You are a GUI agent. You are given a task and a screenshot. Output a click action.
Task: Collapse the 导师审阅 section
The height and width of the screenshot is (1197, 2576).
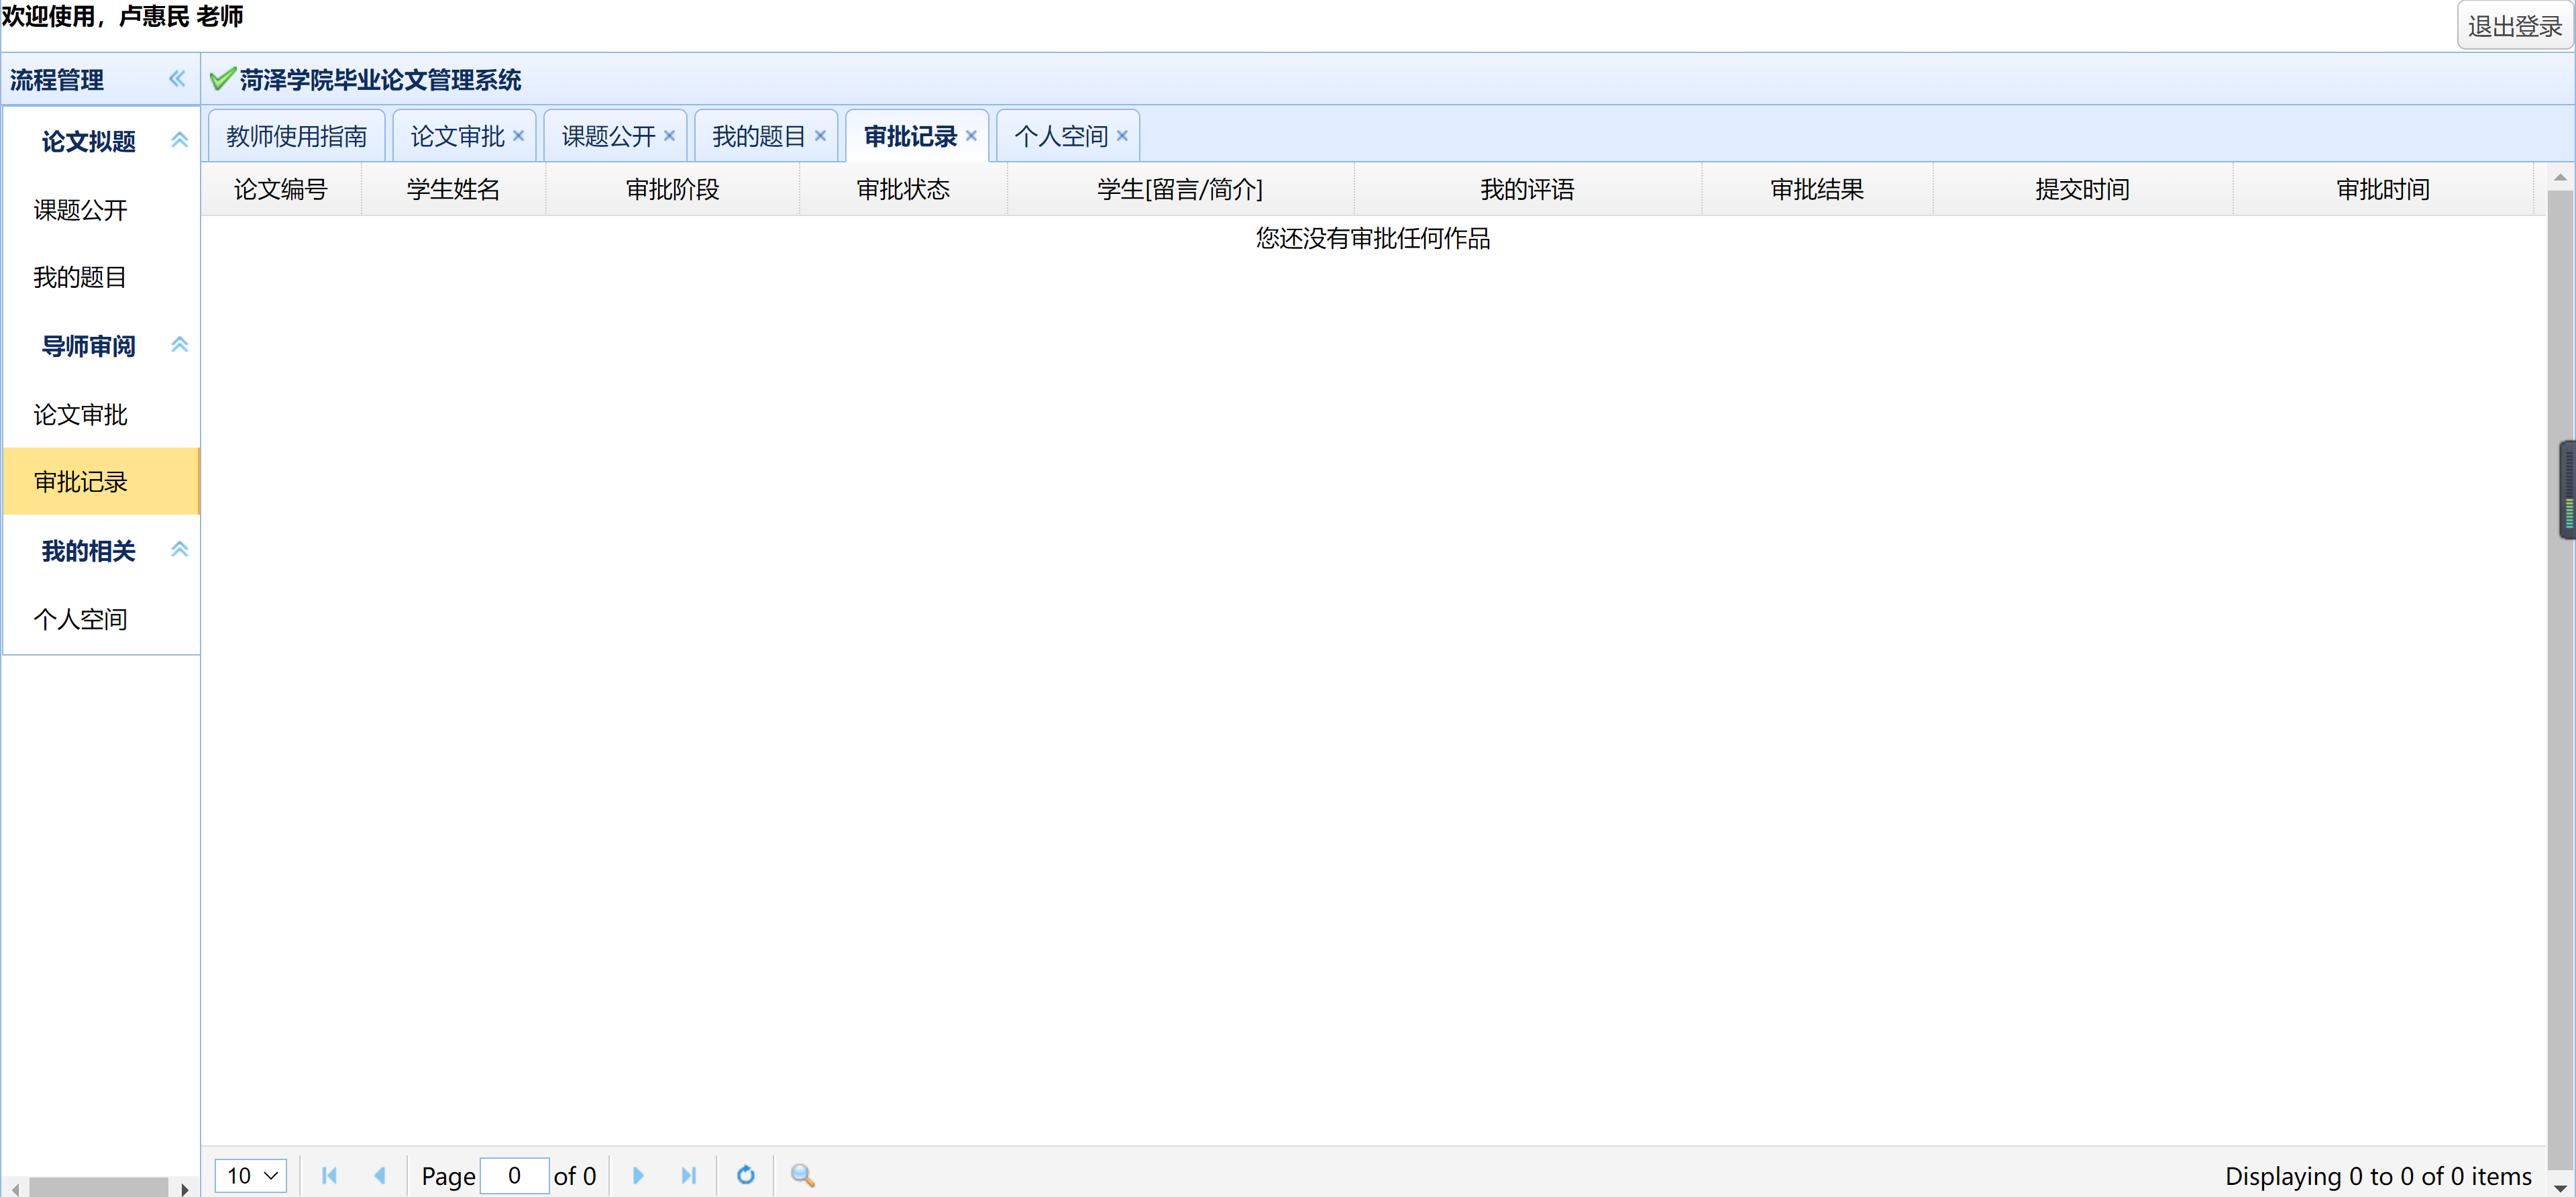(x=180, y=344)
